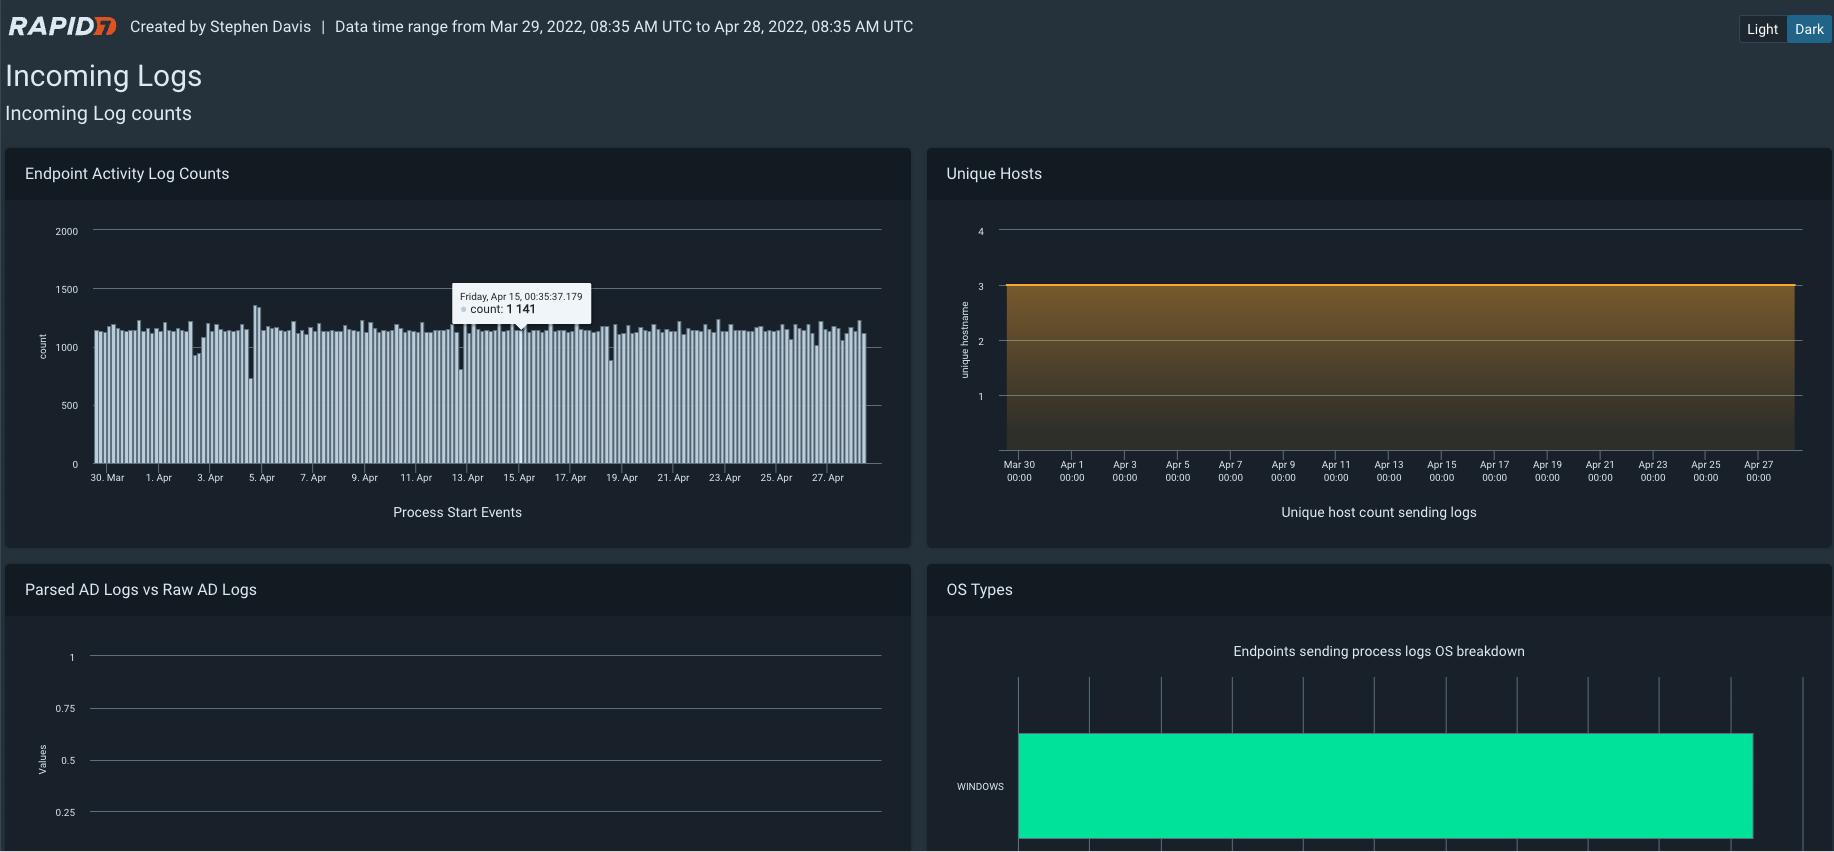This screenshot has height=852, width=1834.
Task: Click the Incoming Log counts subtitle
Action: point(98,114)
